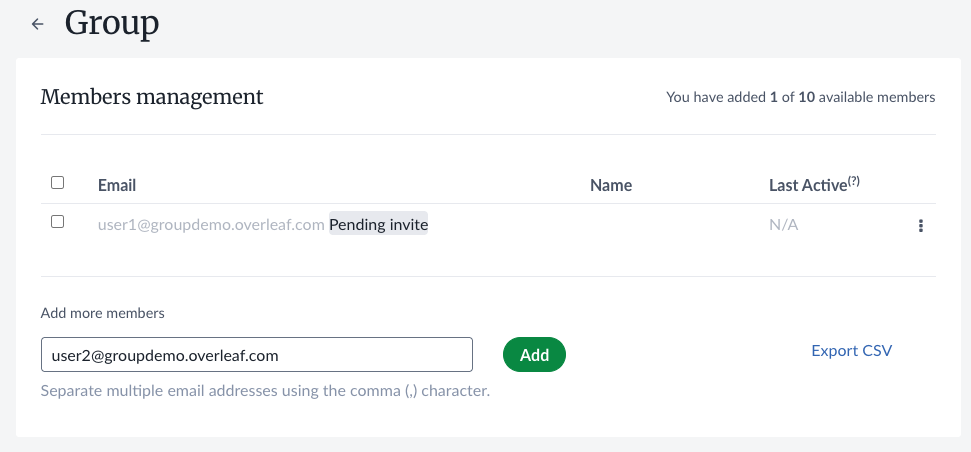Open the three-dot menu for user1
The image size is (971, 452).
pos(920,226)
